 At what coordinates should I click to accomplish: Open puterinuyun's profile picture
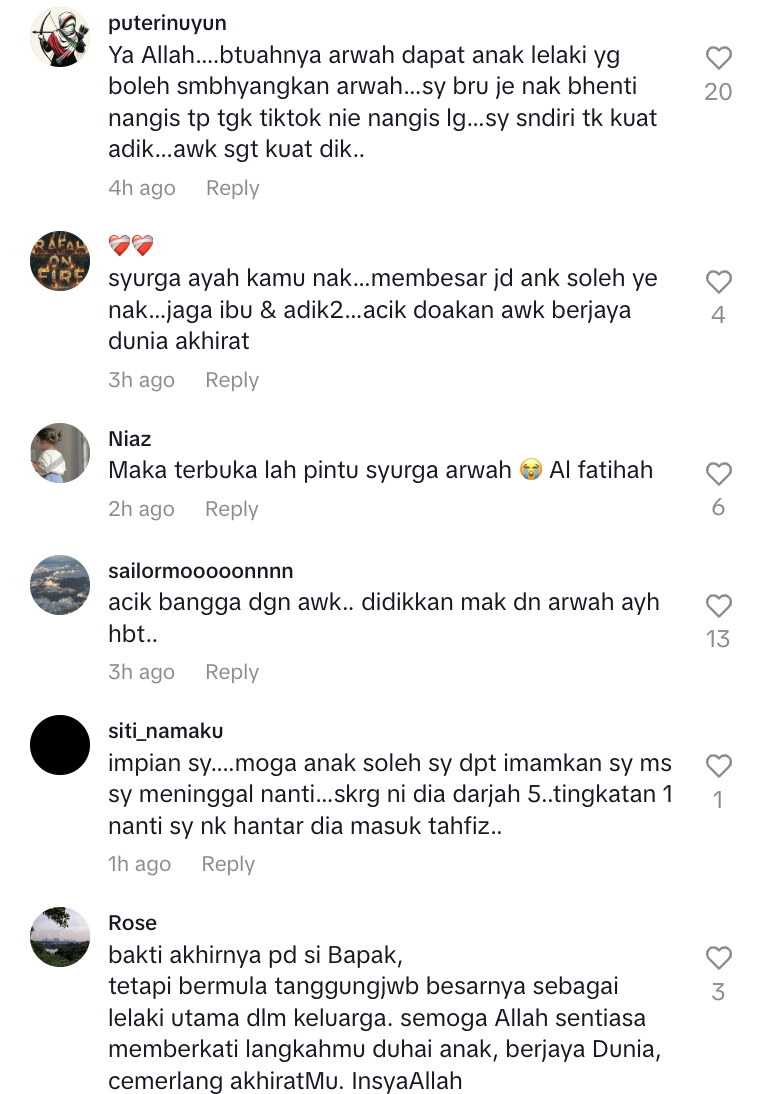pos(60,37)
